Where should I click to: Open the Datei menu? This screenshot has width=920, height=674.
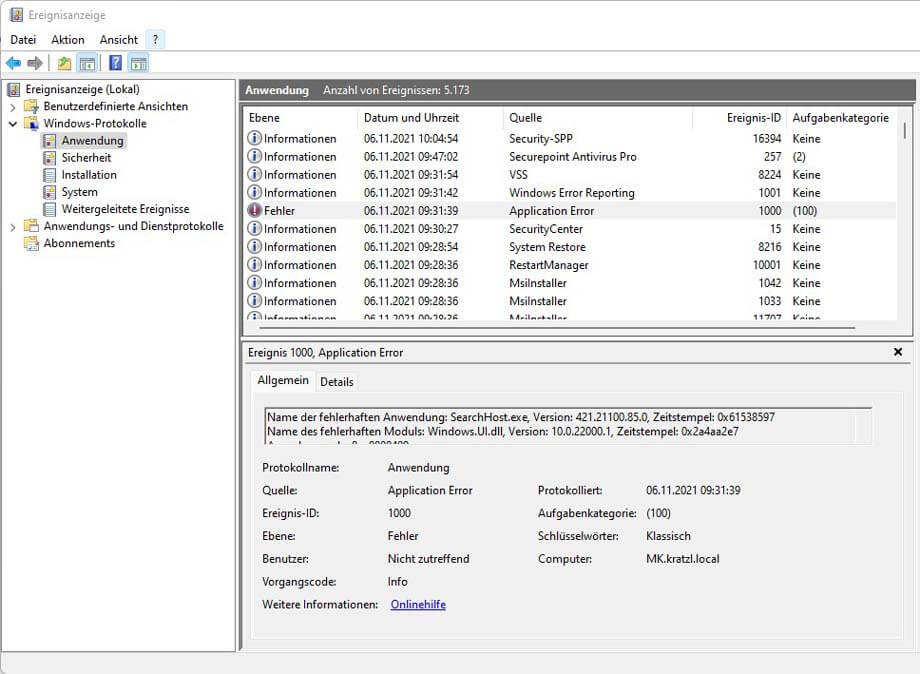click(23, 39)
